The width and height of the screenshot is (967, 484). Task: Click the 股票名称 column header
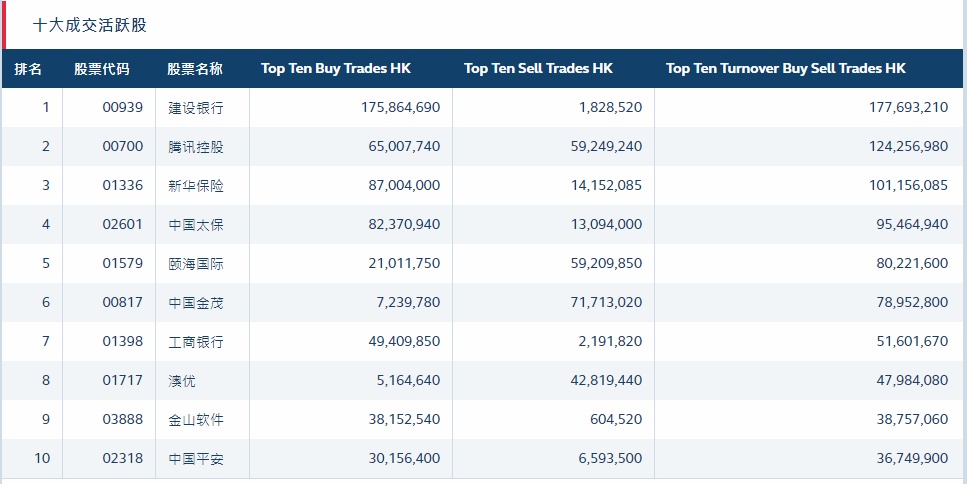tap(195, 69)
